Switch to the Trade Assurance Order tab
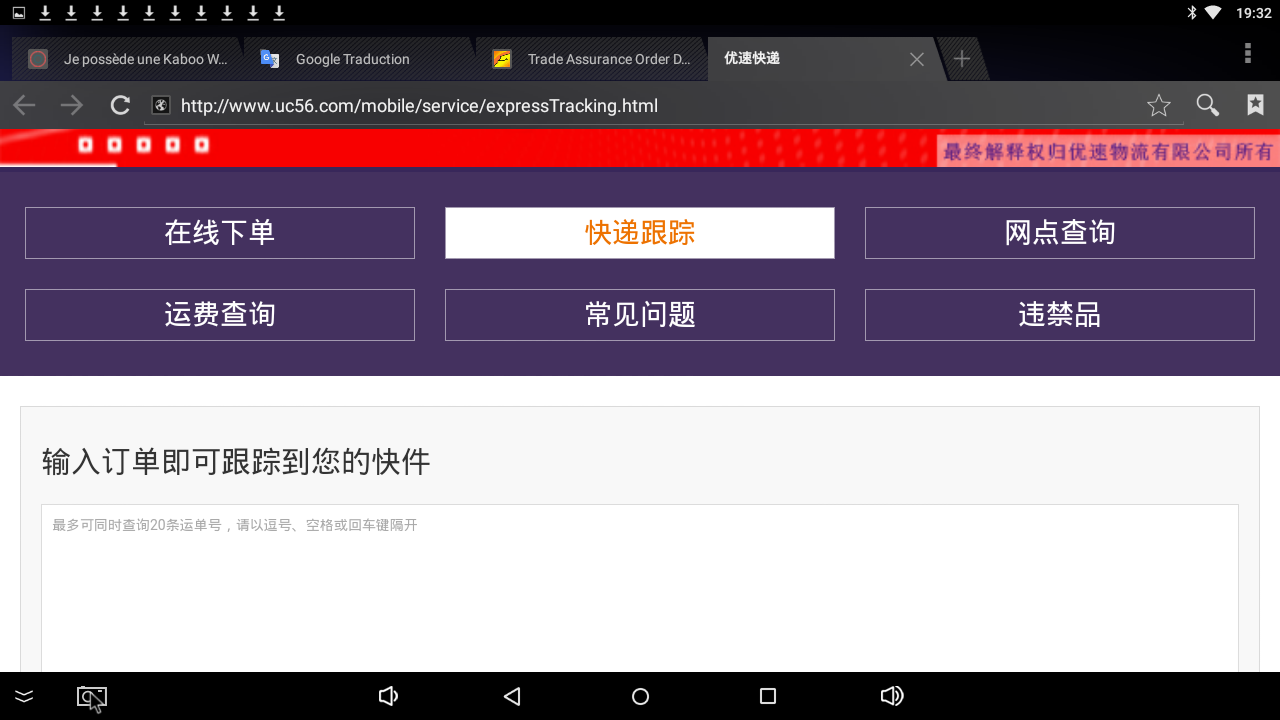Screen dimensions: 1280x720 591,59
